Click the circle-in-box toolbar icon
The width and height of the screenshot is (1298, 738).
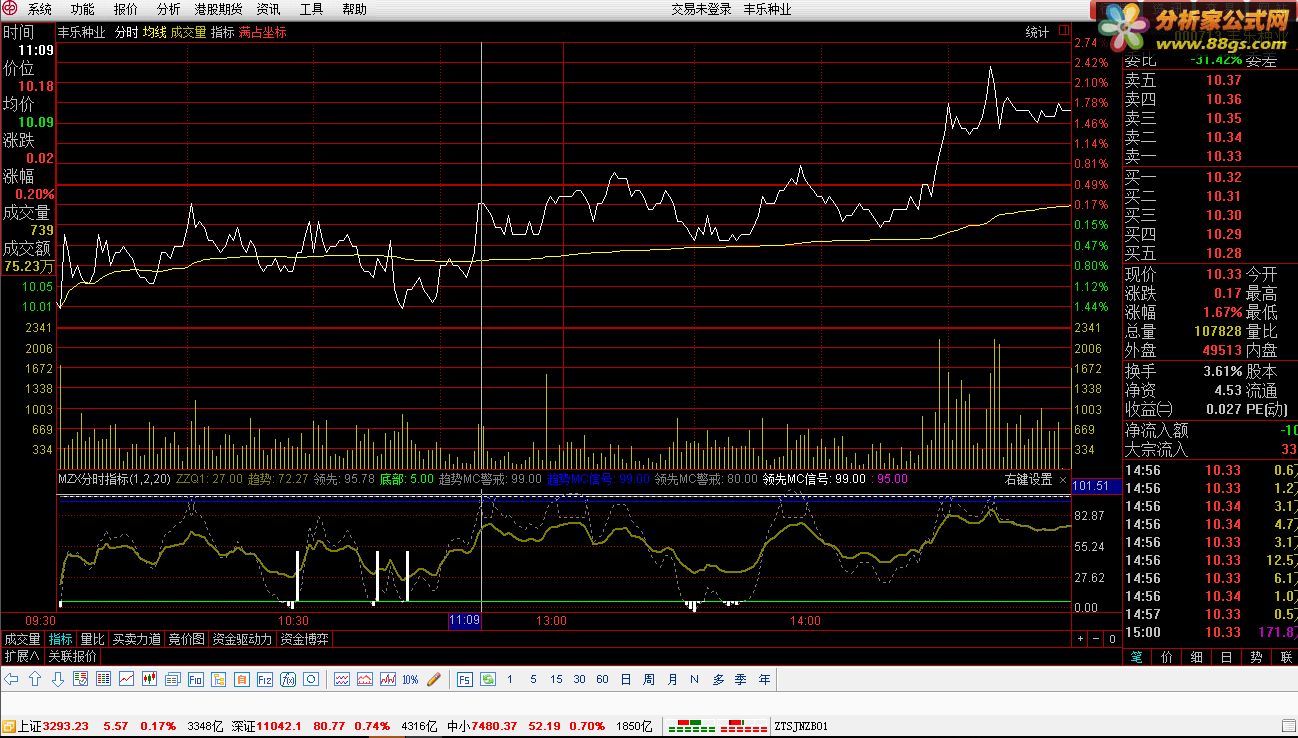pyautogui.click(x=311, y=679)
